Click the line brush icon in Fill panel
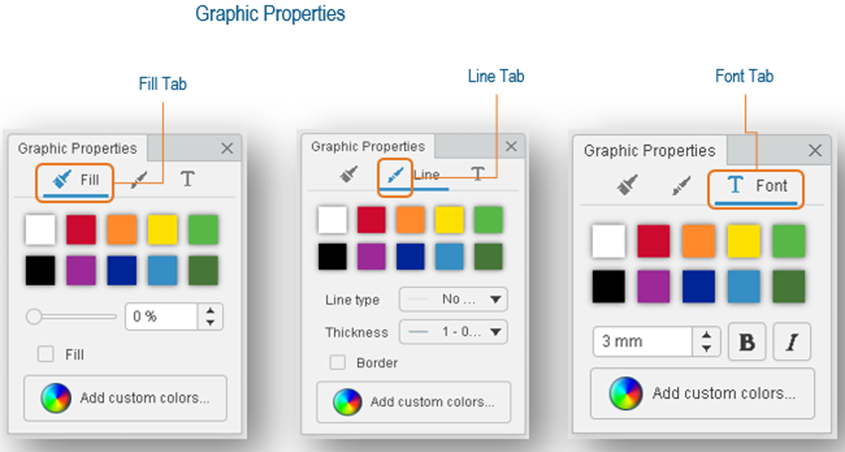This screenshot has height=452, width=845. 140,179
